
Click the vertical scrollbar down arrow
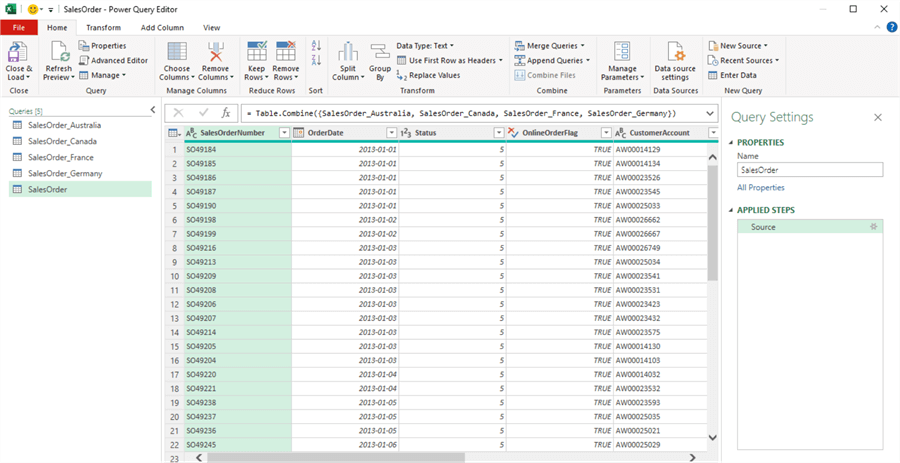click(x=712, y=438)
